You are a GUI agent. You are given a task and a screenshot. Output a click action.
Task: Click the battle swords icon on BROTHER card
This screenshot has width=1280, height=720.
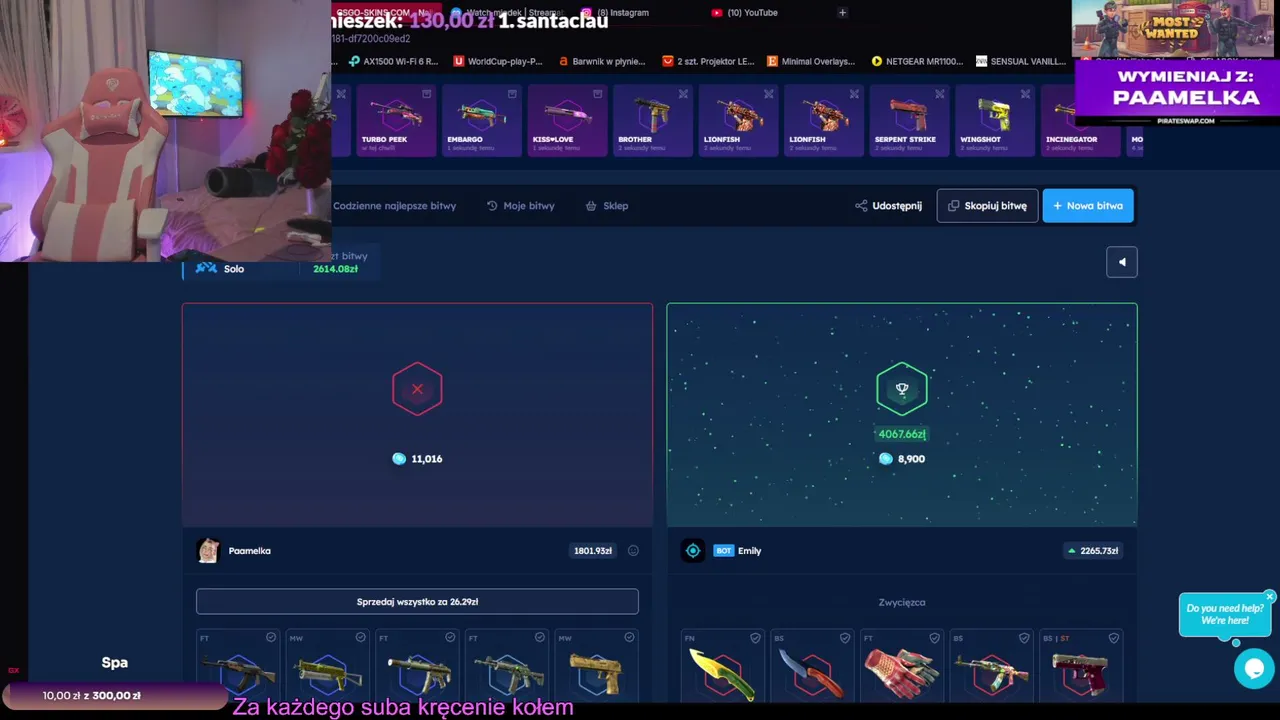point(683,94)
